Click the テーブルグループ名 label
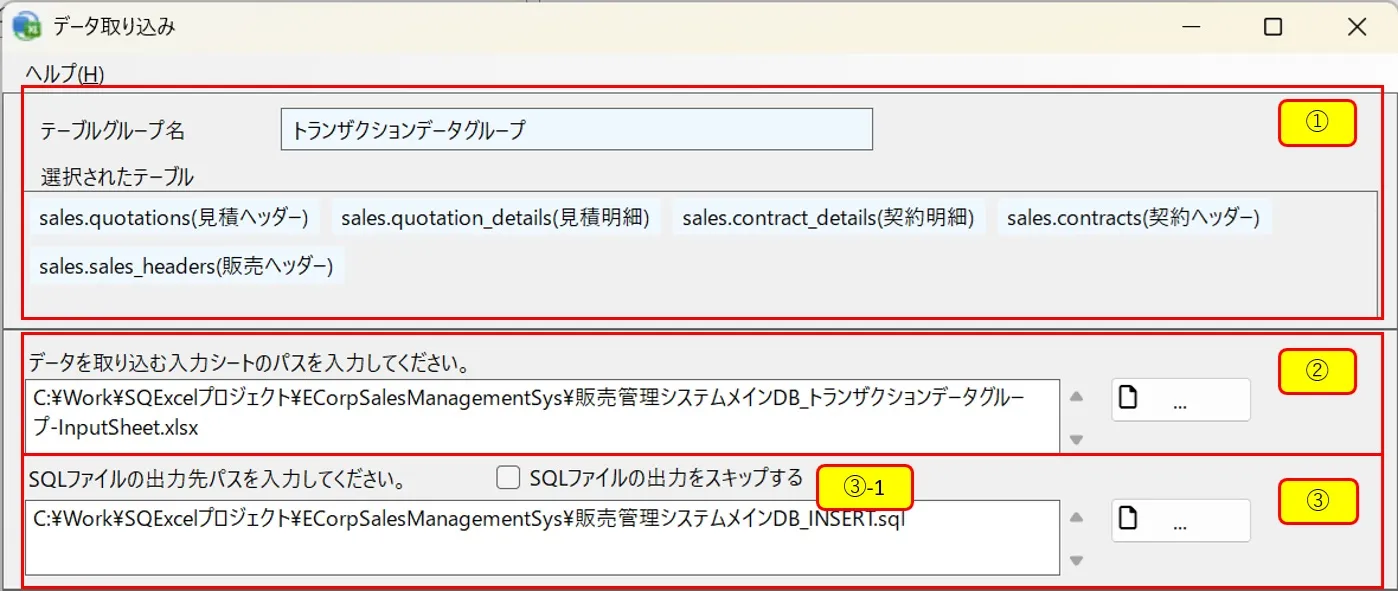Image resolution: width=1398 pixels, height=591 pixels. click(x=113, y=130)
